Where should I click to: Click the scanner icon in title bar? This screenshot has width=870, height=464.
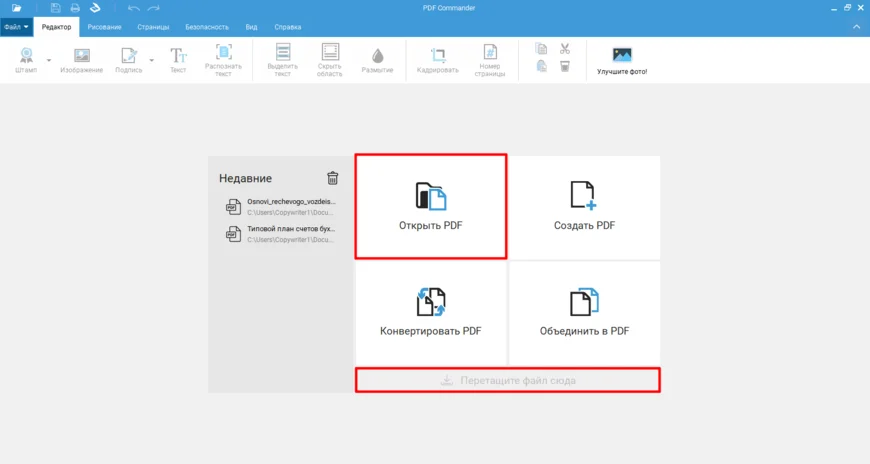tap(95, 8)
